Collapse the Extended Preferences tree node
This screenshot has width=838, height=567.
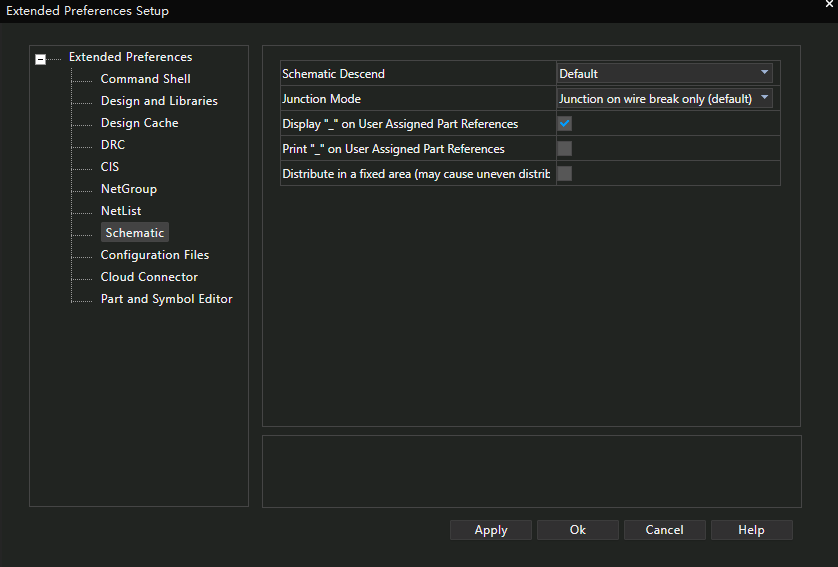coord(40,59)
